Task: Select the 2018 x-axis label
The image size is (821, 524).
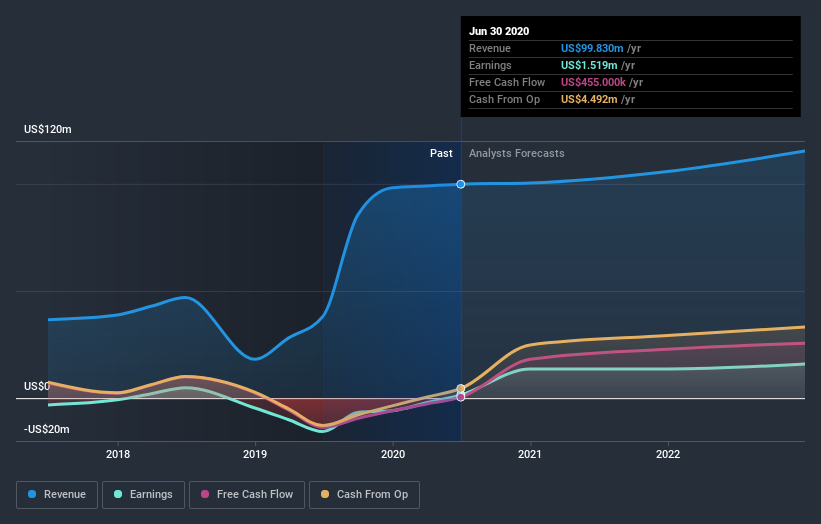Action: pos(118,454)
